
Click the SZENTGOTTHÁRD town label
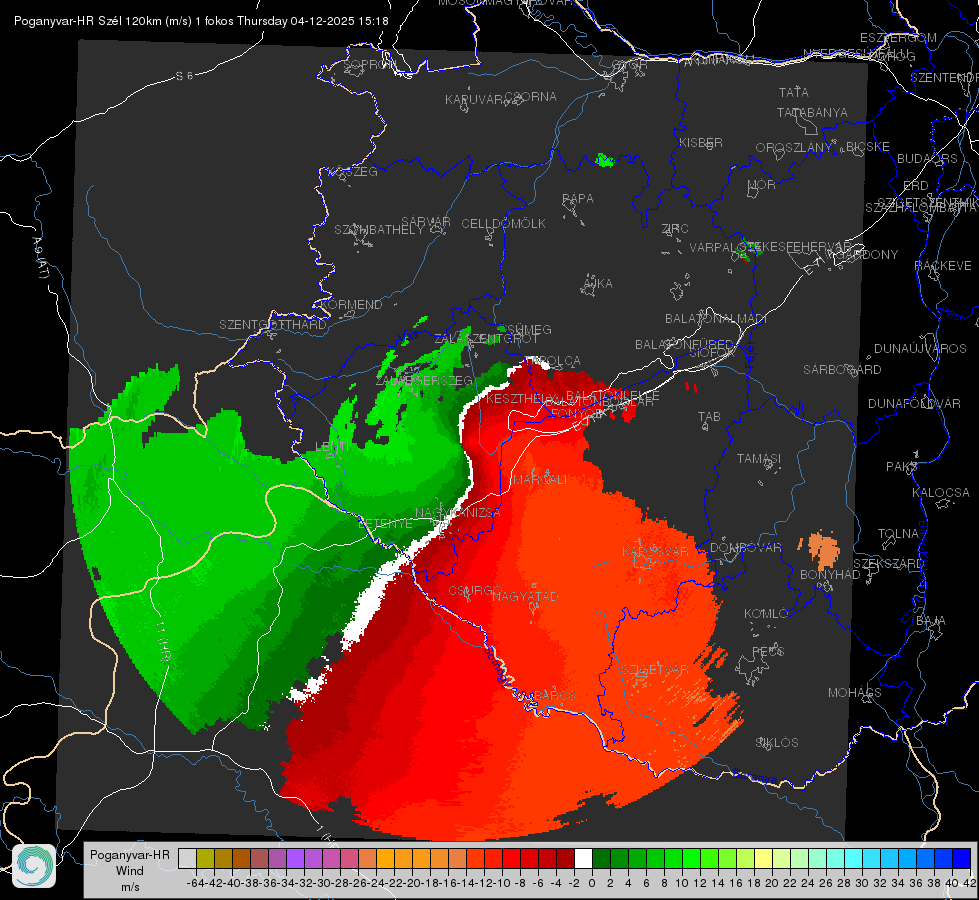pos(273,325)
